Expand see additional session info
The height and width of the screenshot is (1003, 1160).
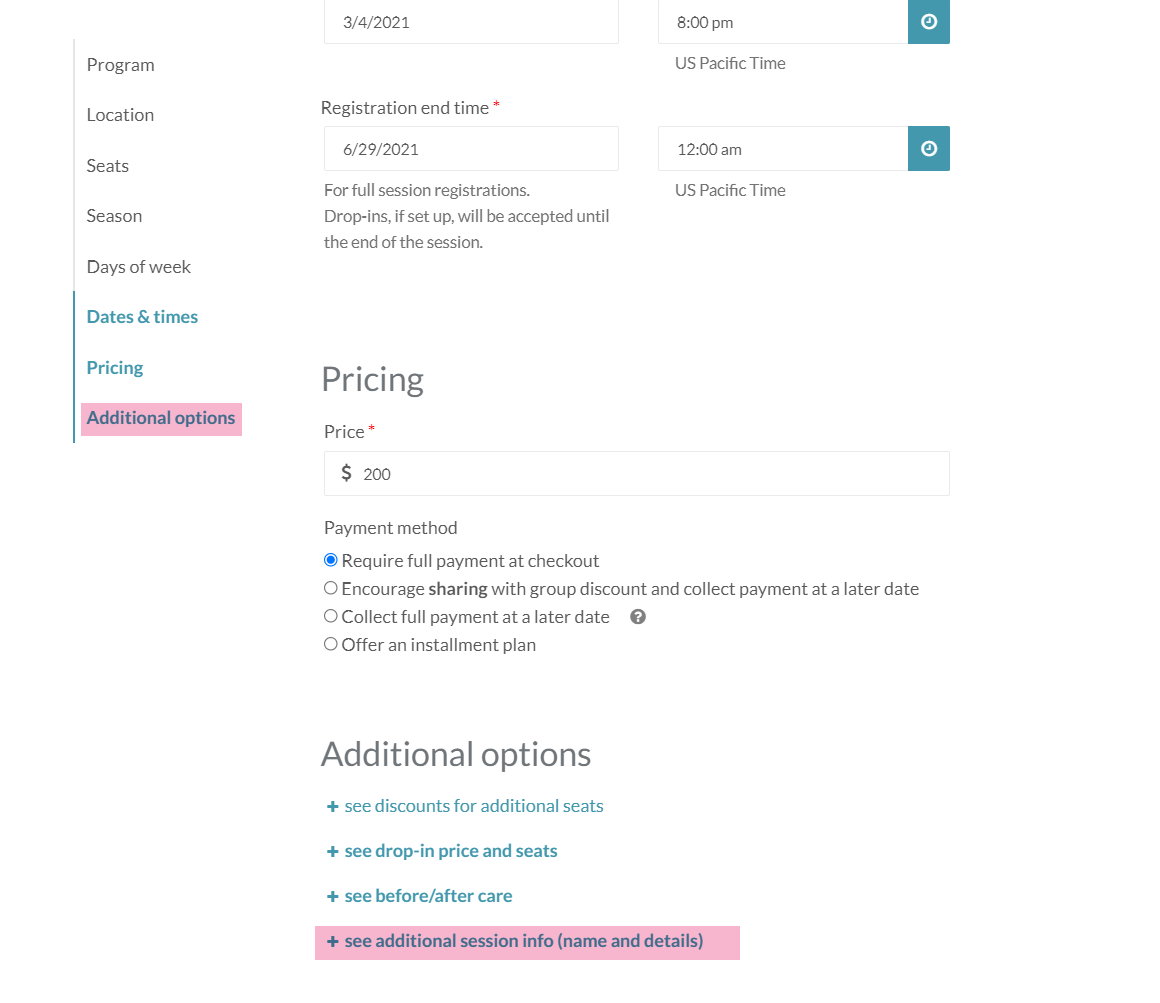click(523, 941)
